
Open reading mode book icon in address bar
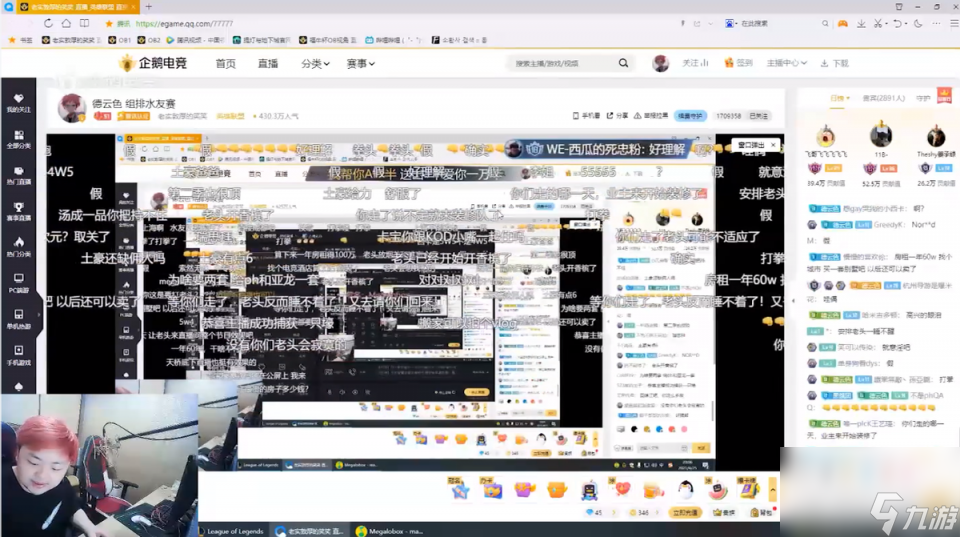84,23
